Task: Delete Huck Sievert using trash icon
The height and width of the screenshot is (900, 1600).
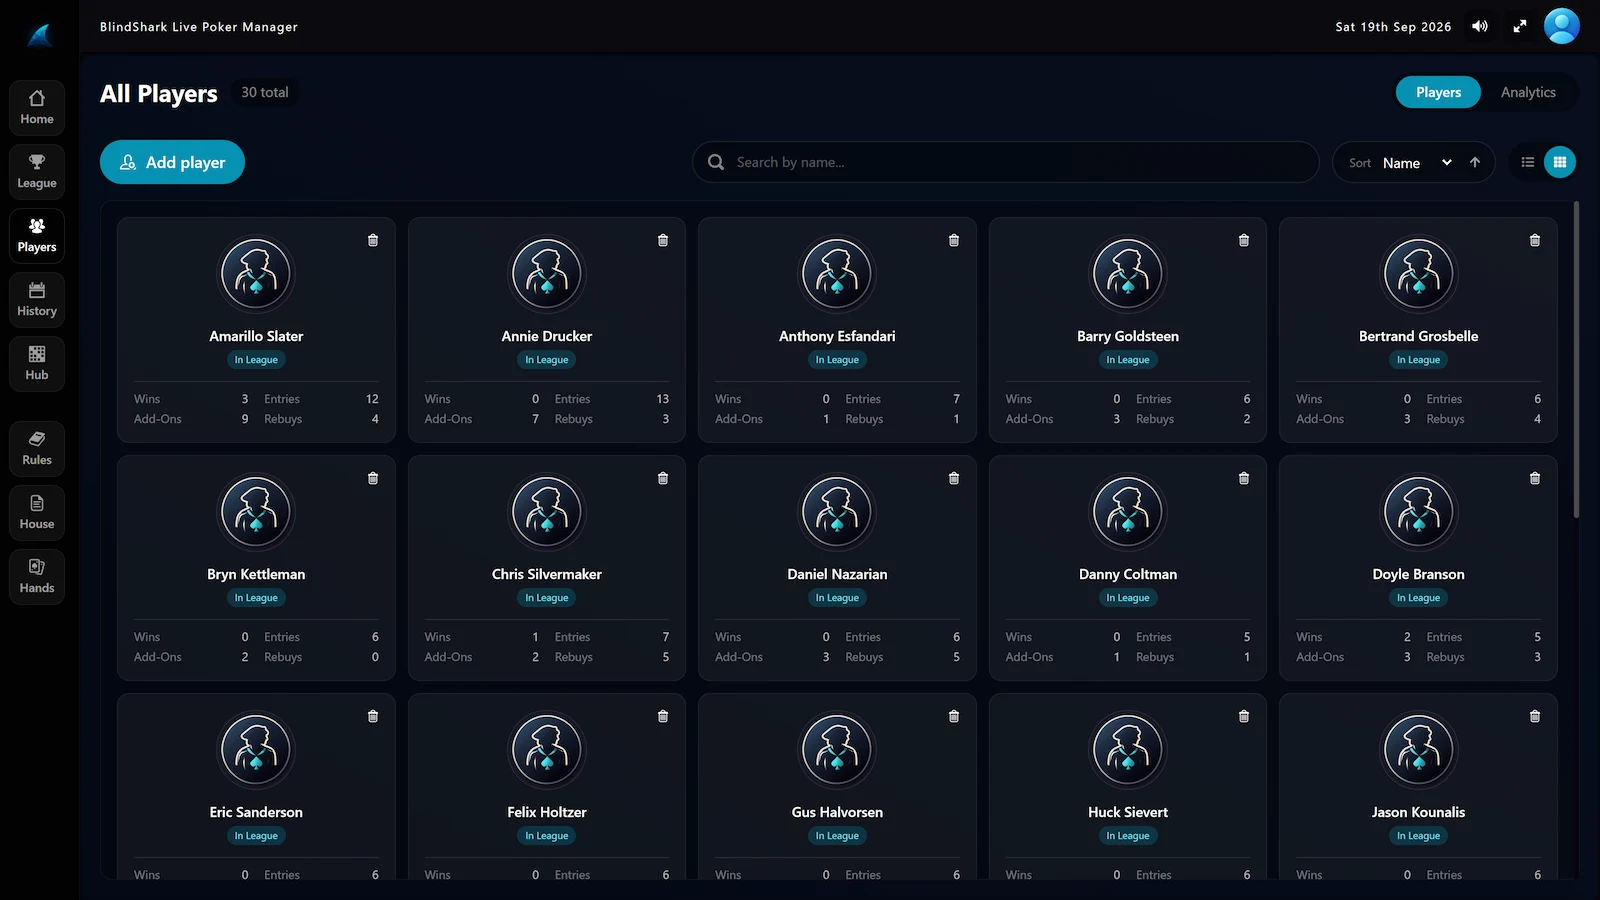Action: (1244, 716)
